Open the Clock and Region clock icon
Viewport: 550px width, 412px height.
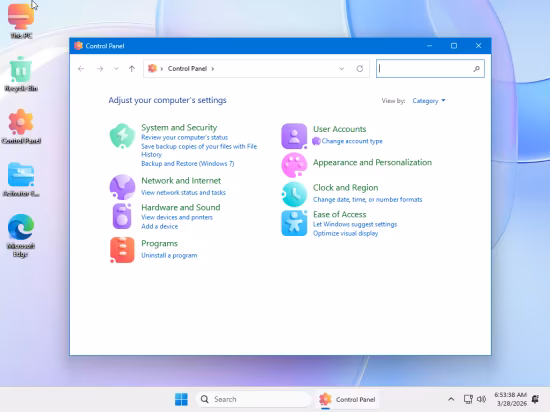[294, 194]
